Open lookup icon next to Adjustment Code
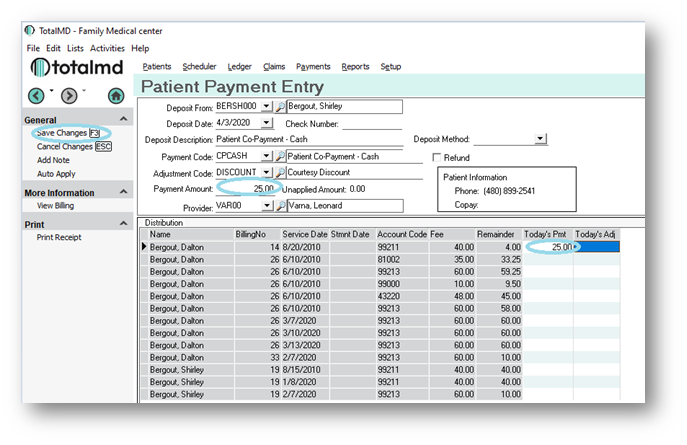The width and height of the screenshot is (687, 445). coord(281,172)
